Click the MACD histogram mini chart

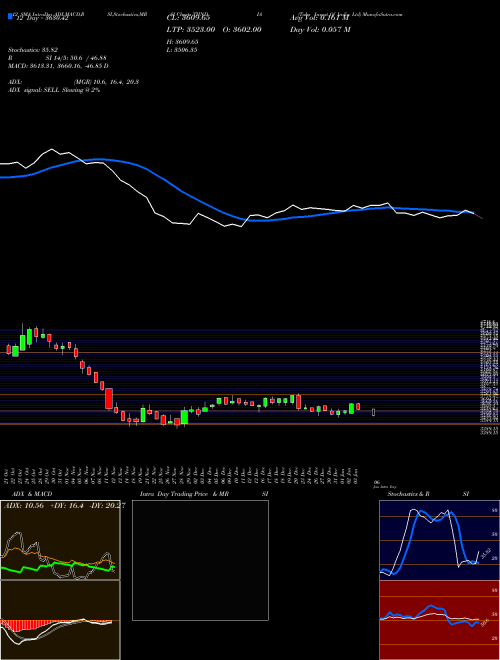click(60, 620)
